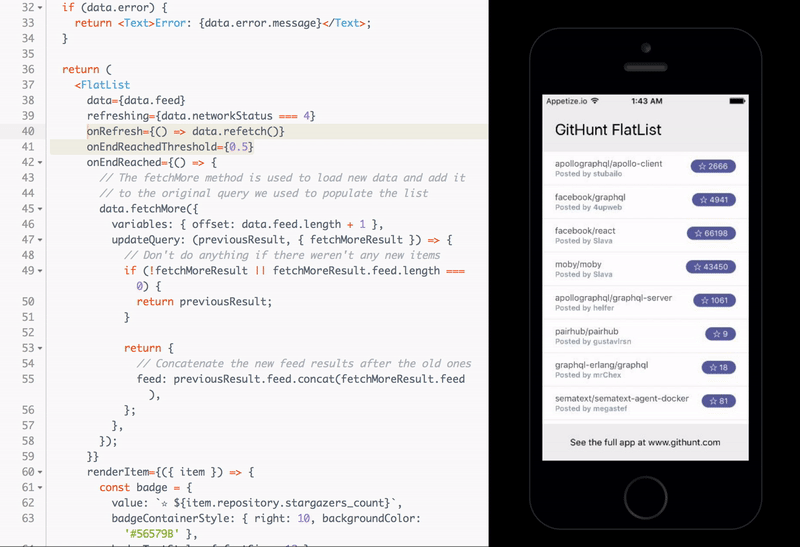Click the Wi-Fi icon in phone status bar
The width and height of the screenshot is (800, 547).
(x=595, y=101)
